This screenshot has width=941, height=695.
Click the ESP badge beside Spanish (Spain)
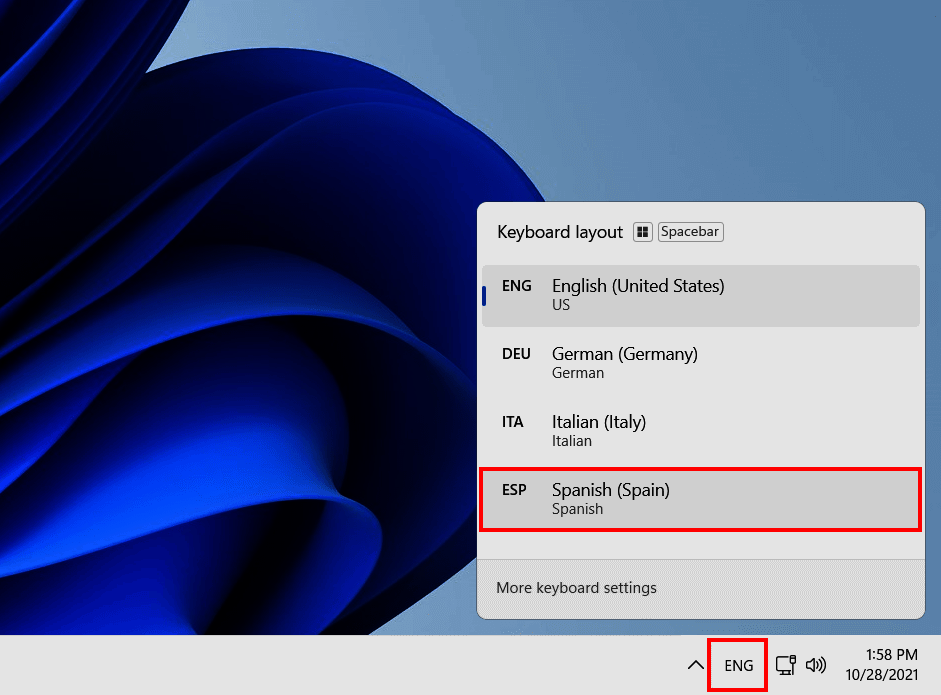click(x=514, y=490)
